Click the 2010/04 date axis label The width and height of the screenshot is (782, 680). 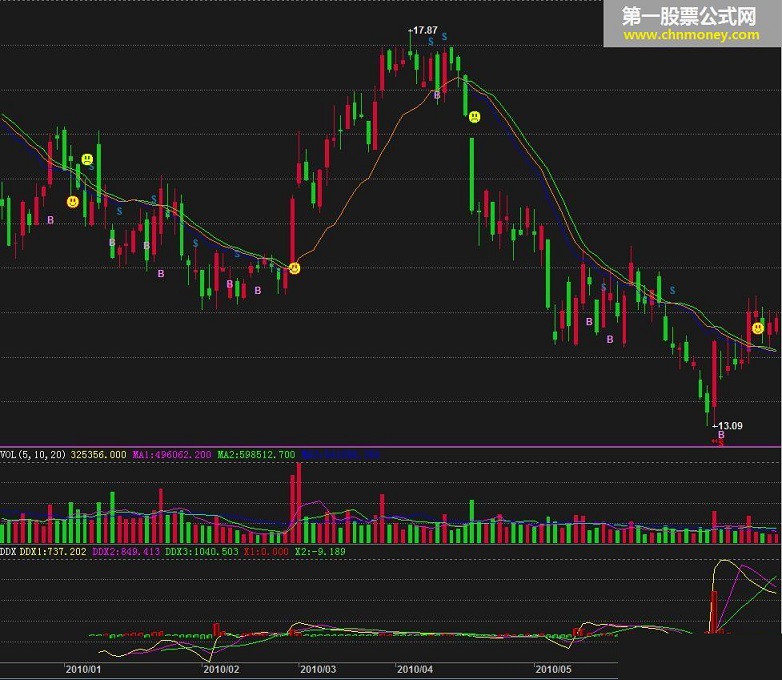point(414,669)
